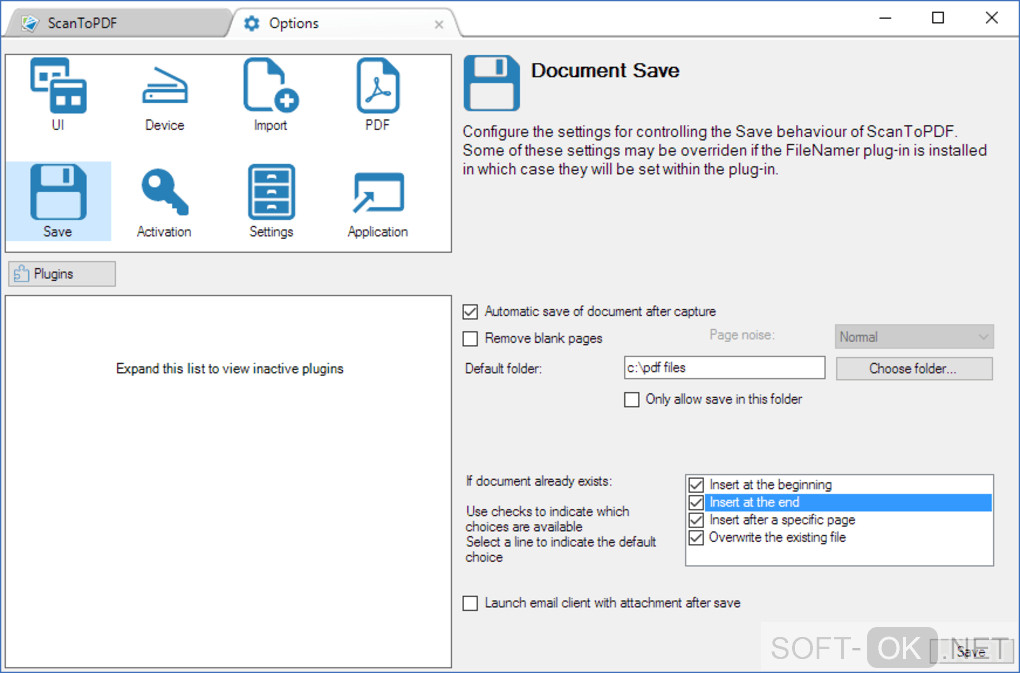Enable Launch email client after save
The height and width of the screenshot is (673, 1020).
tap(470, 603)
